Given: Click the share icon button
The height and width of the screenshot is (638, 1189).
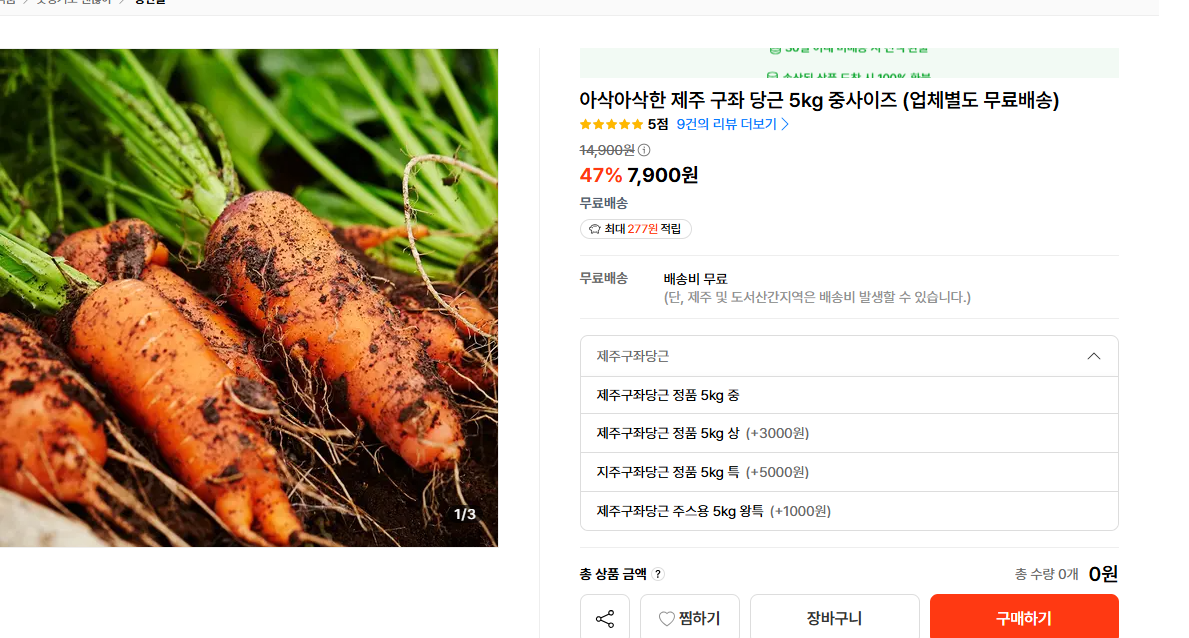Looking at the screenshot, I should (x=604, y=618).
